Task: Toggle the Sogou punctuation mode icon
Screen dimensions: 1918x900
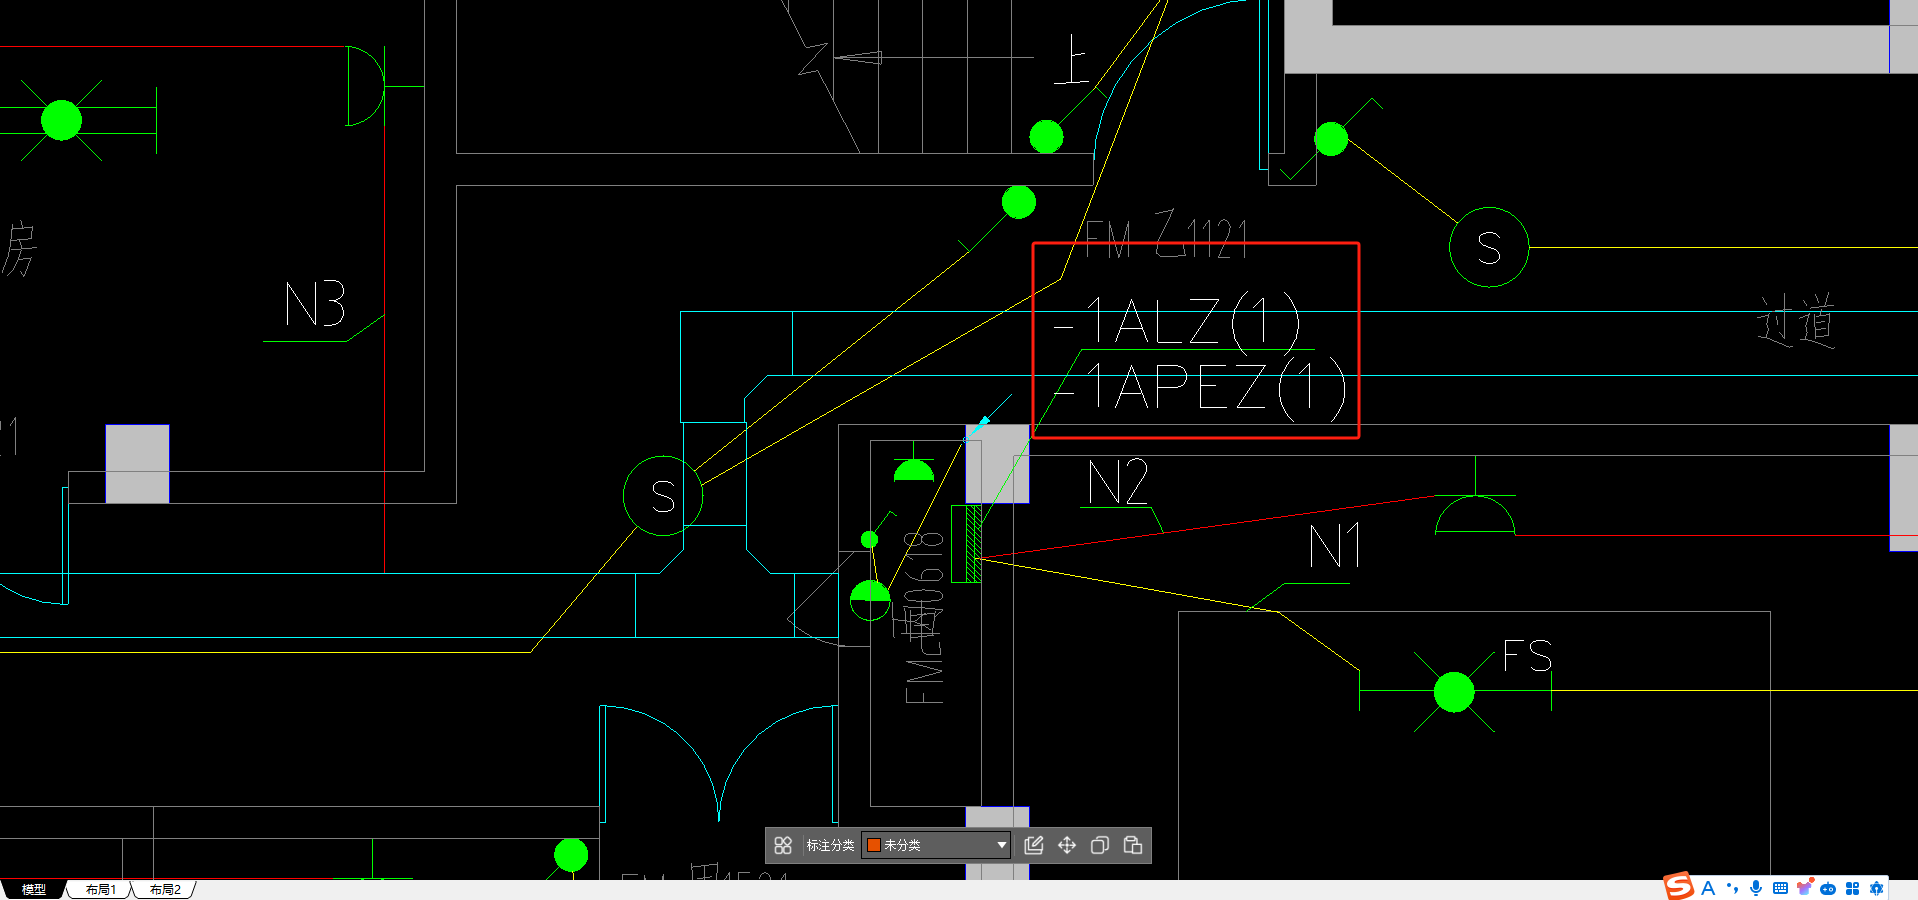Action: pyautogui.click(x=1732, y=888)
